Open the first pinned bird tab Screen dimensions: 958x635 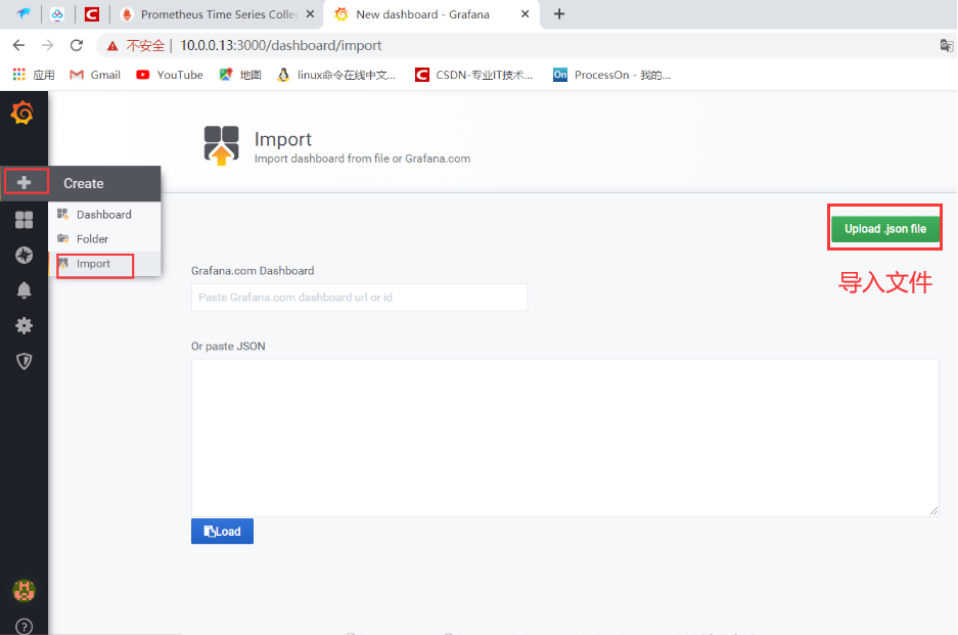pos(23,14)
